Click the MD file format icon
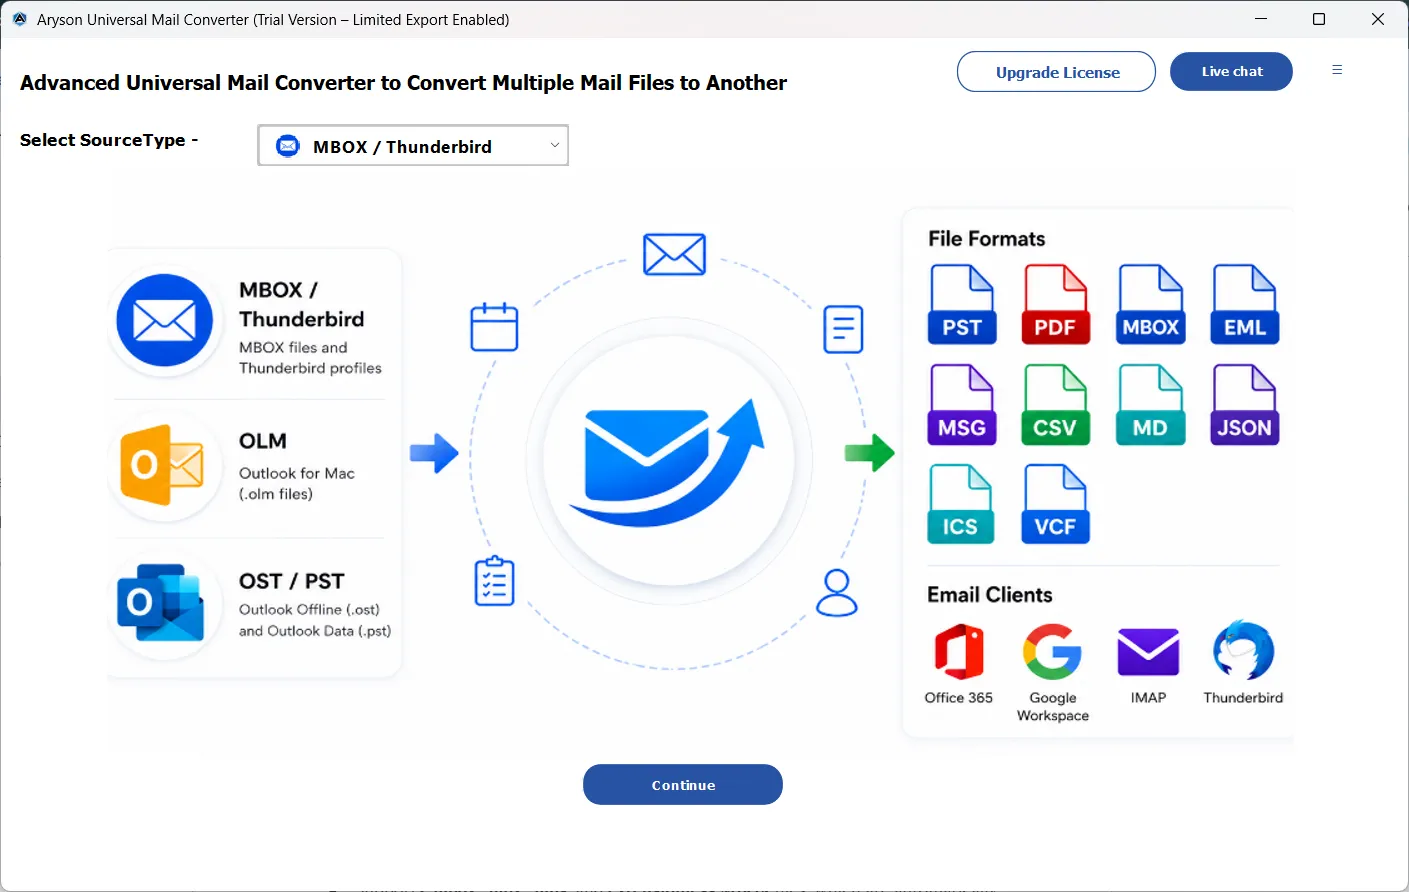This screenshot has width=1409, height=892. tap(1150, 404)
